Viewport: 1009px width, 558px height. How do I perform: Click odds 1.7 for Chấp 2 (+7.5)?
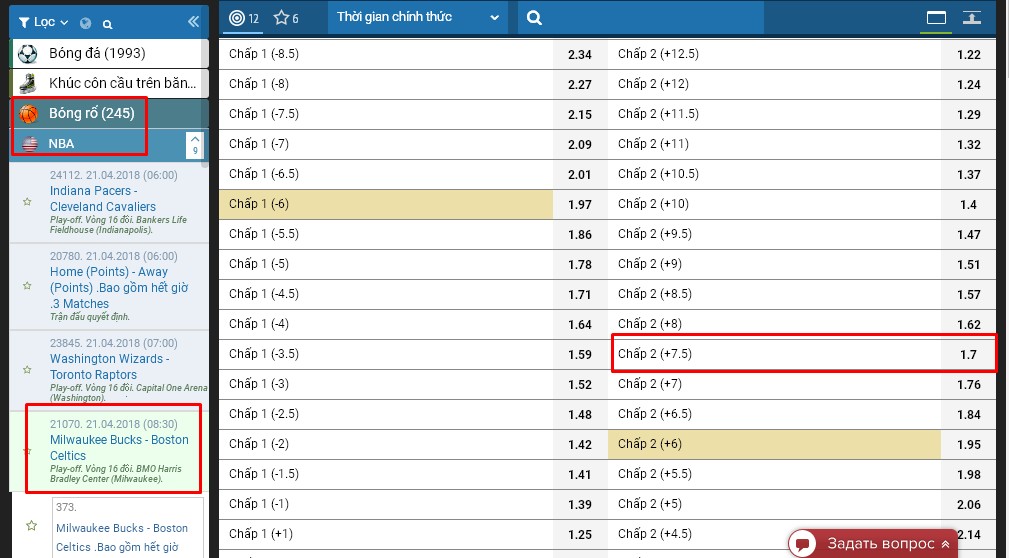click(x=968, y=355)
